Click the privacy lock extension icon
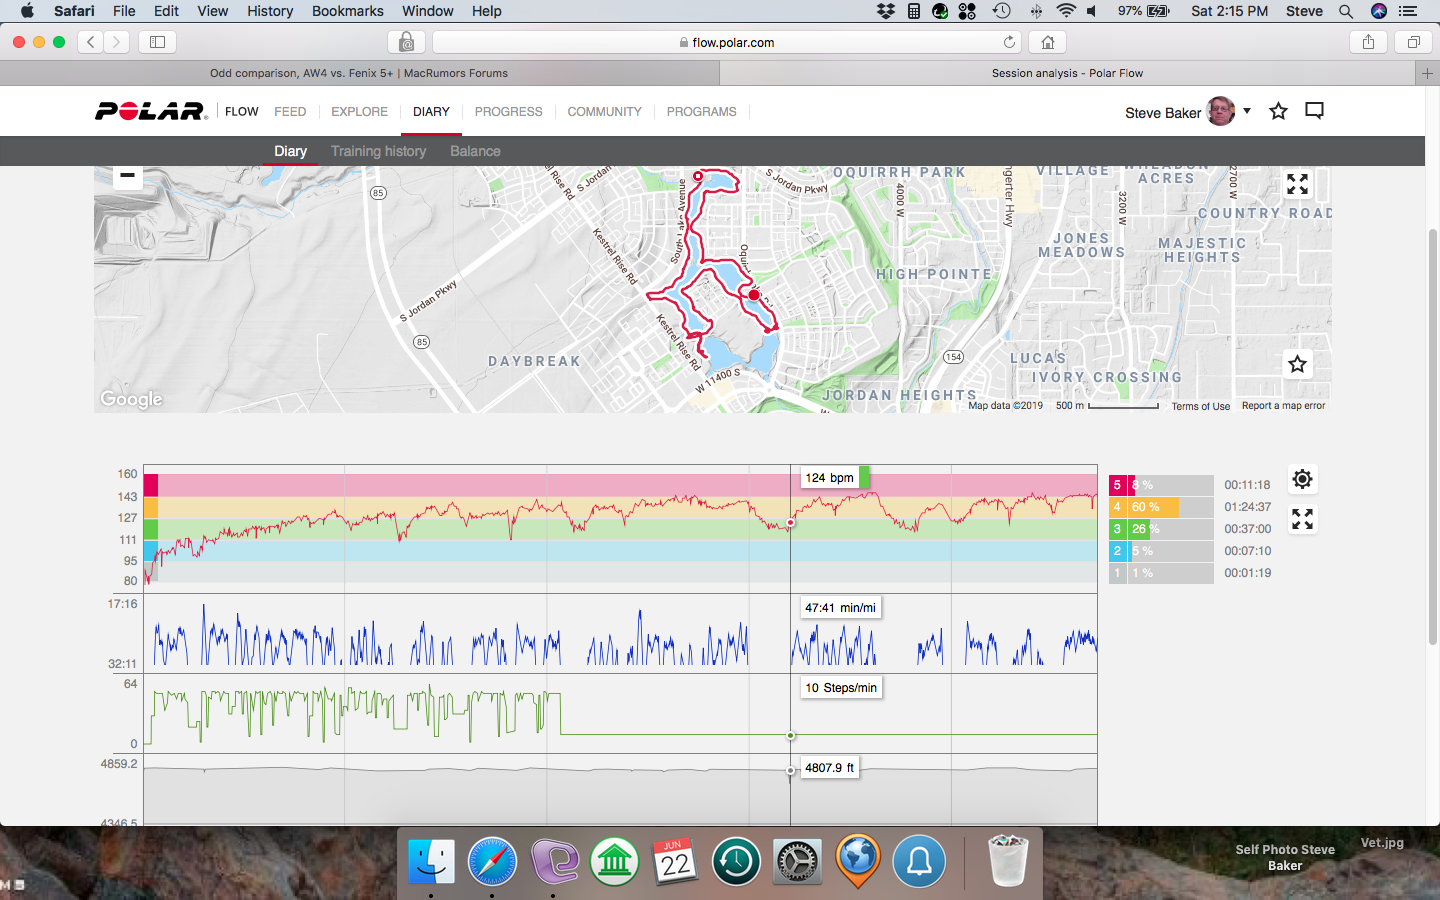Screen dimensions: 1440x900 (x=406, y=42)
